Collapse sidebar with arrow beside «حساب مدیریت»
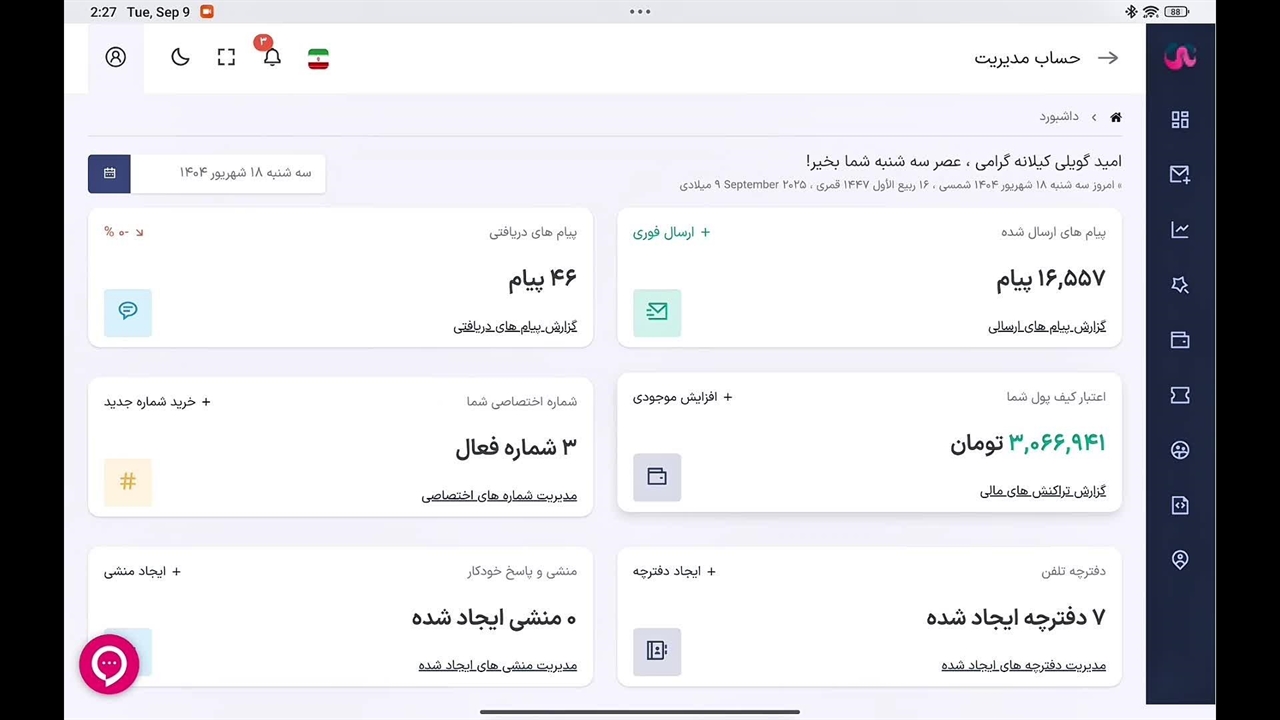 pos(1108,58)
